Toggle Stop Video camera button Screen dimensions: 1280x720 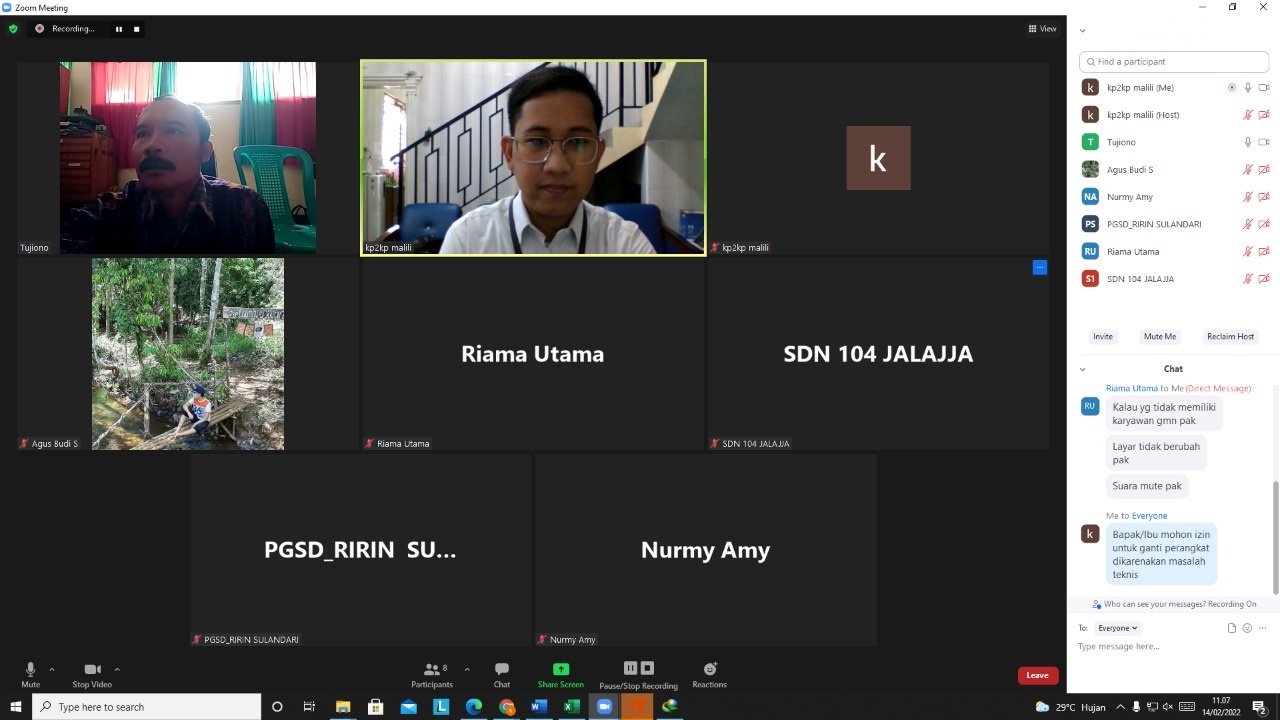pyautogui.click(x=92, y=674)
